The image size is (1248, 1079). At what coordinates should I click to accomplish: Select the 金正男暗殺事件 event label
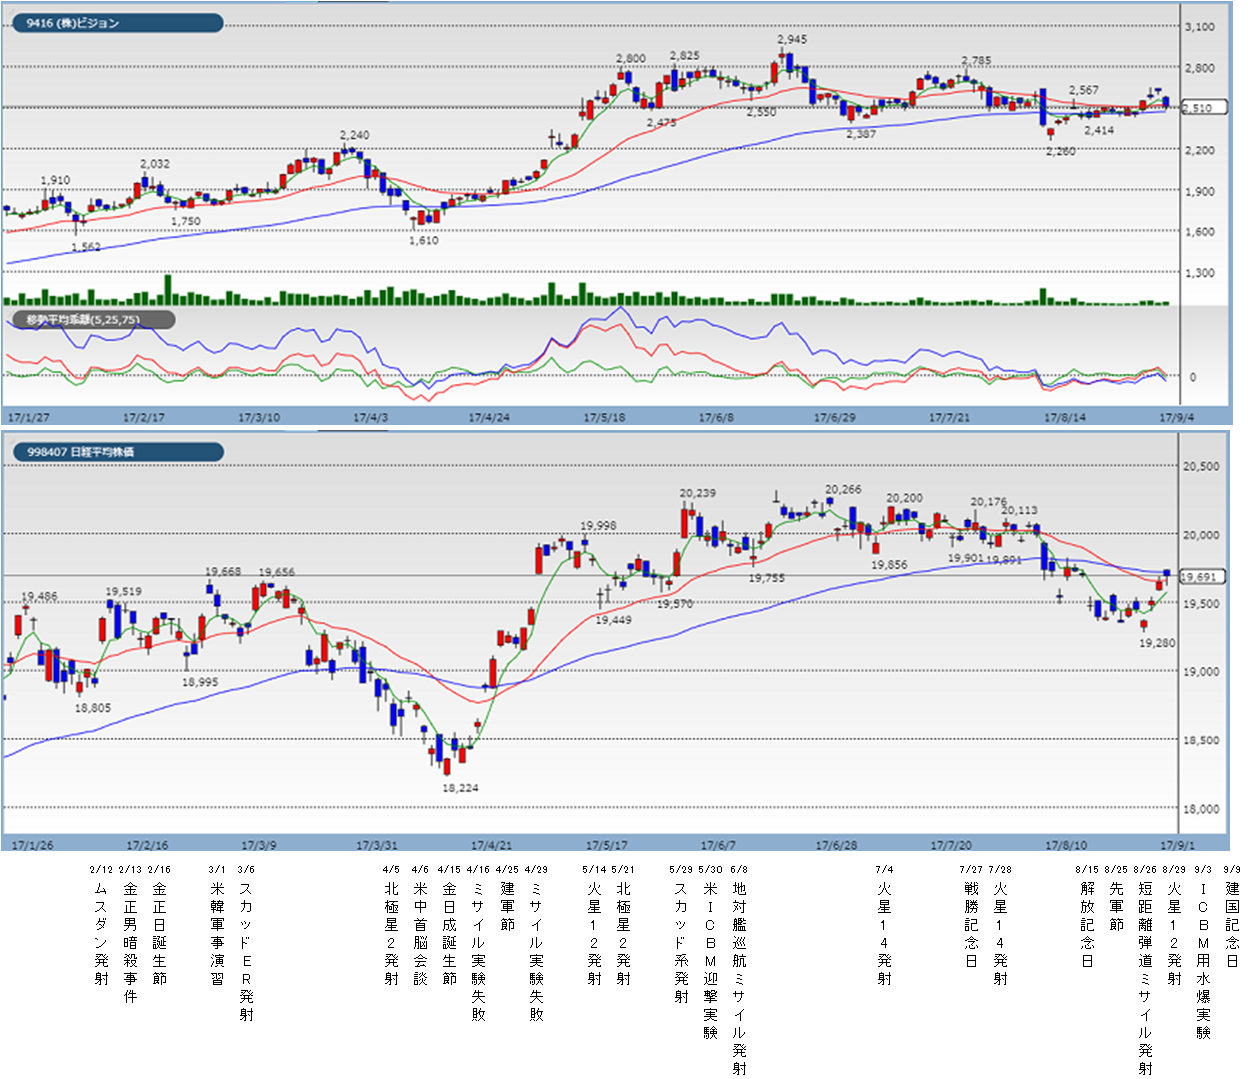(130, 943)
